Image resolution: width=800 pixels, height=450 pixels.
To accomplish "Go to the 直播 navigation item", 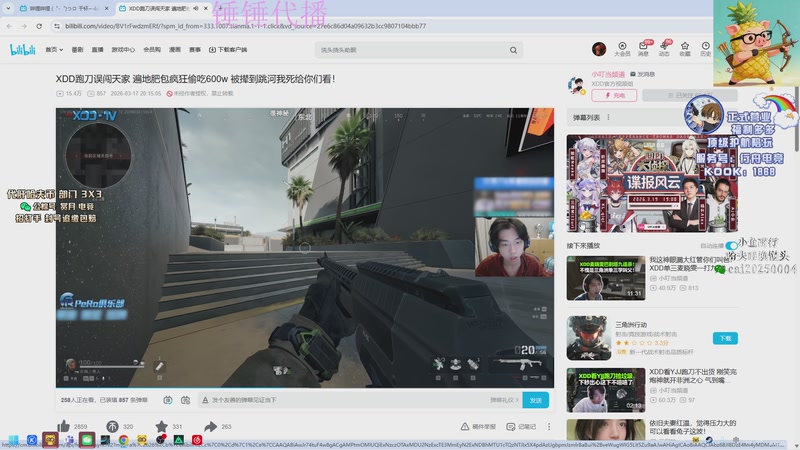I will coord(97,49).
